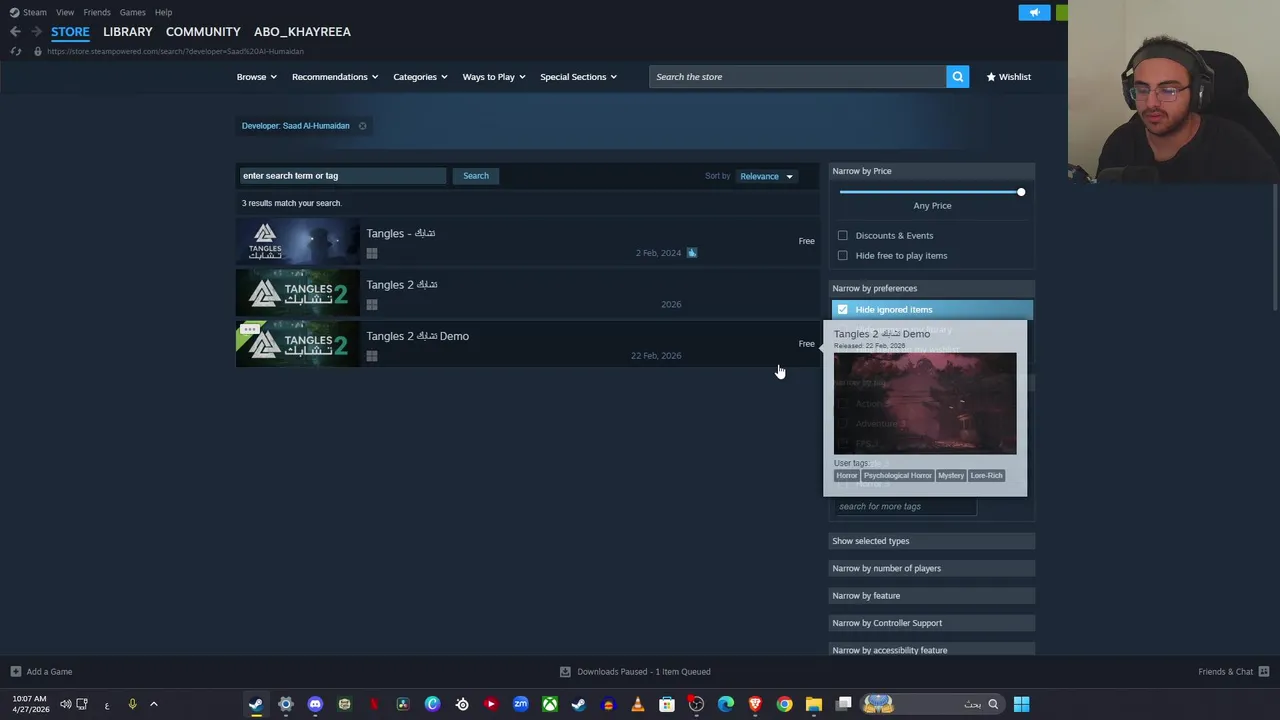Expand the Browse dropdown
Viewport: 1280px width, 720px height.
256,77
